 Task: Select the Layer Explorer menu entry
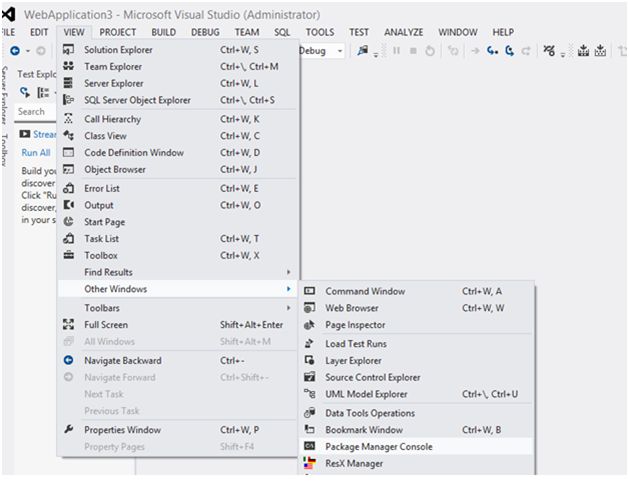[416, 361]
